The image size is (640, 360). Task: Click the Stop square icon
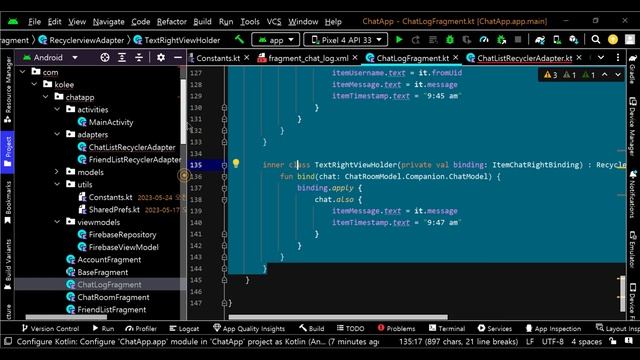[518, 40]
